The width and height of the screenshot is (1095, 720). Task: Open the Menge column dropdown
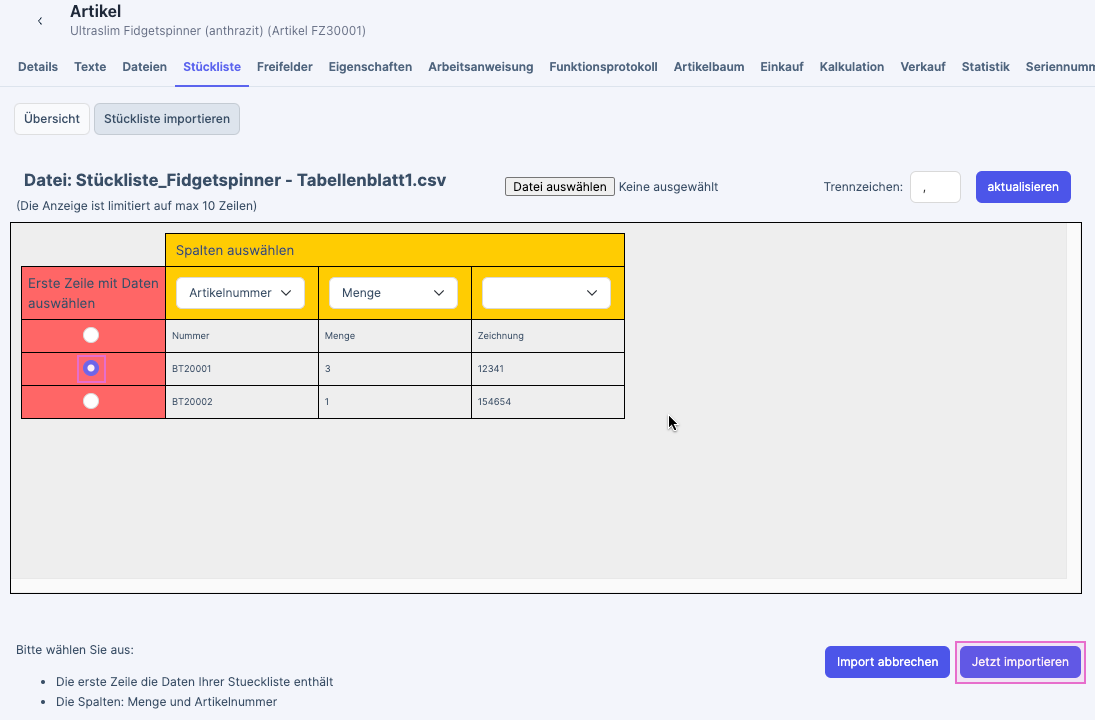[393, 293]
